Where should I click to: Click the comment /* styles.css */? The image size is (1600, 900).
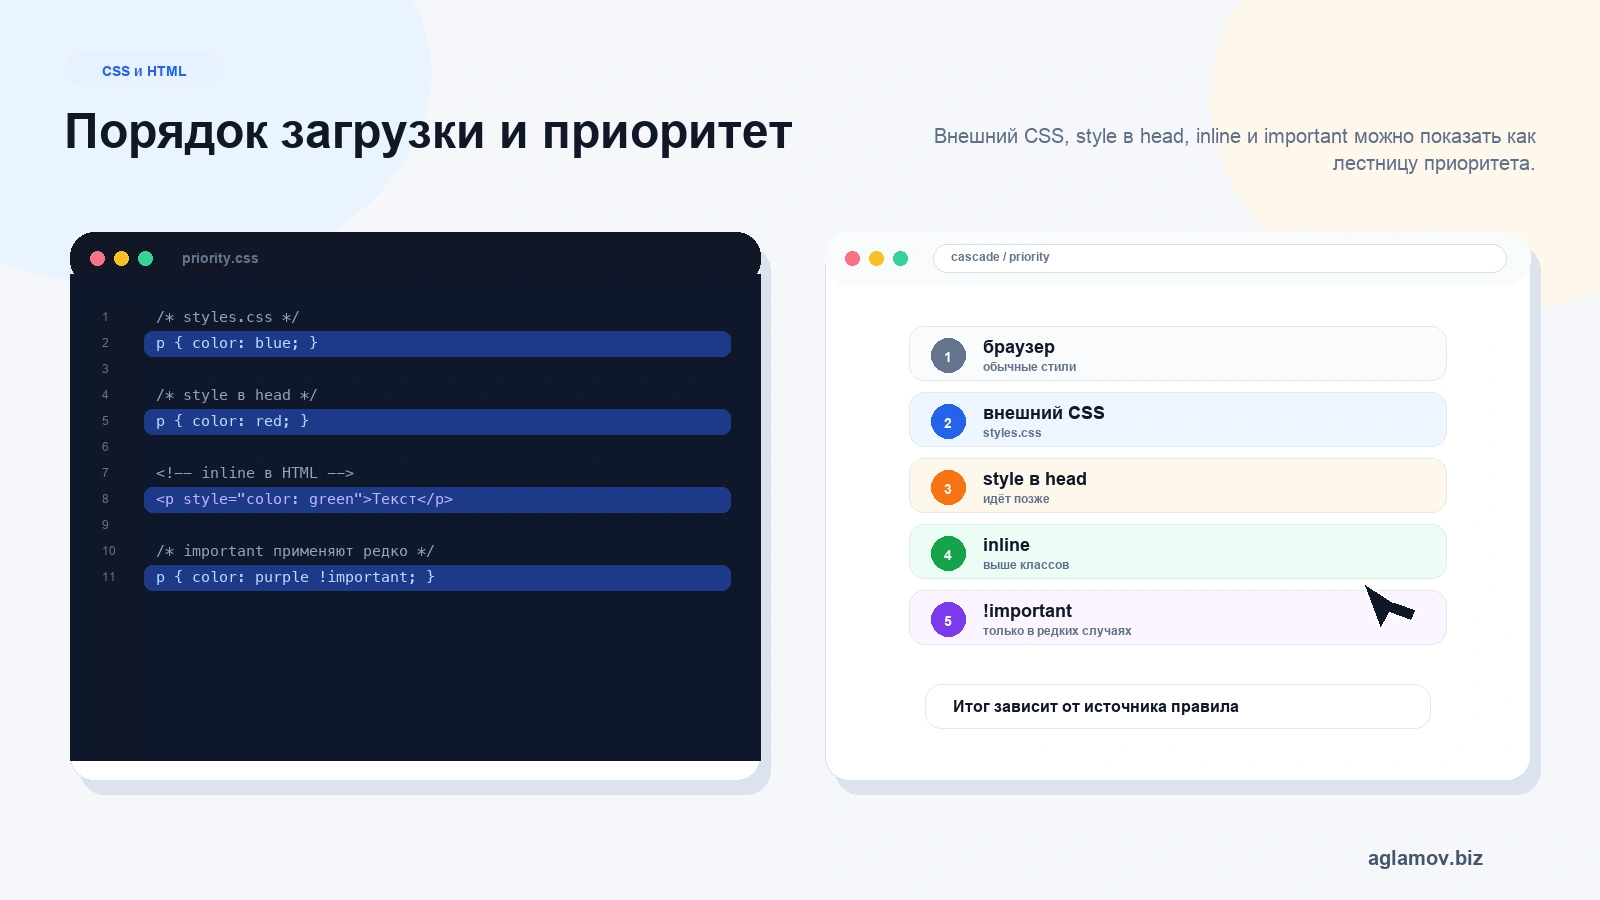pos(227,317)
